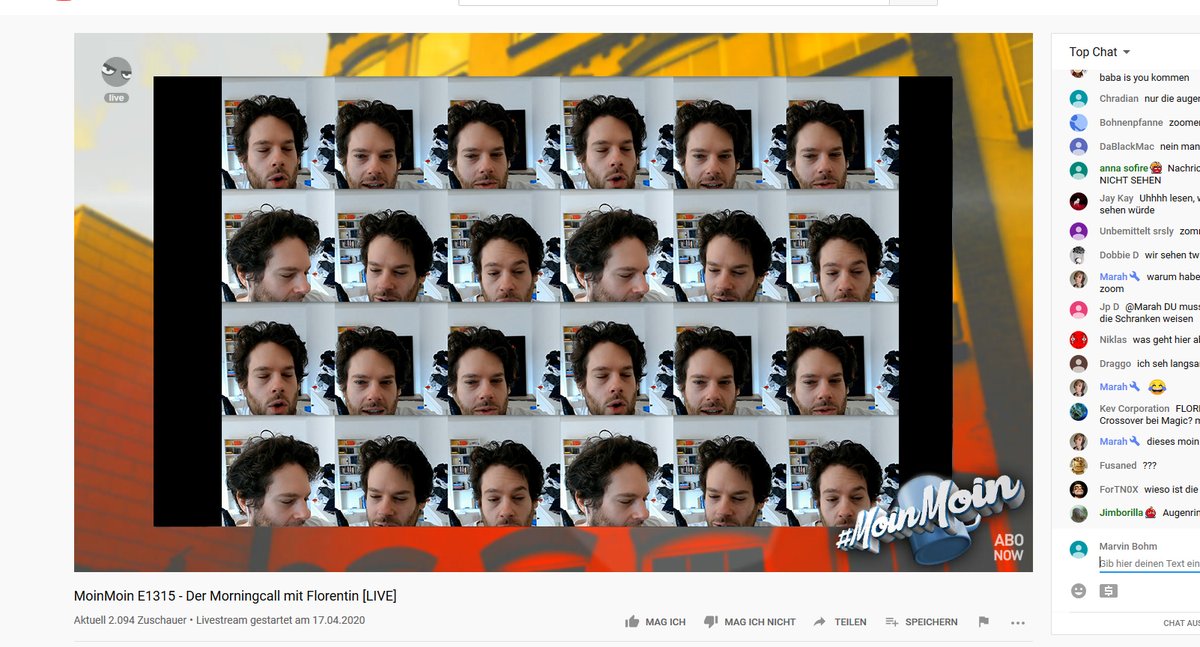Open the Super Chat dollar icon
The image size is (1200, 647).
[1108, 591]
